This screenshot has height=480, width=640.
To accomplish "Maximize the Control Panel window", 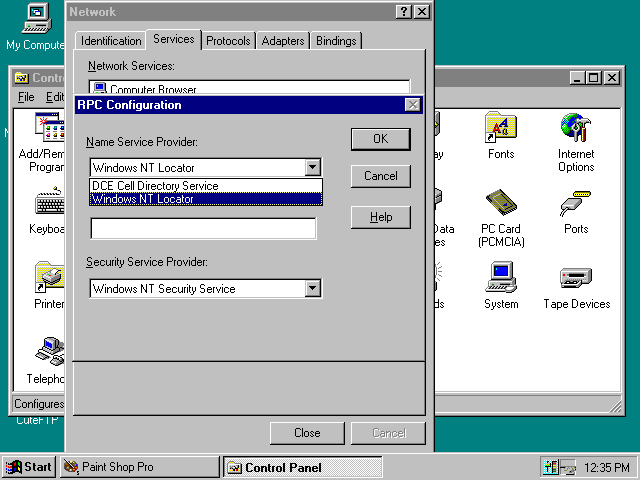I will pyautogui.click(x=594, y=78).
